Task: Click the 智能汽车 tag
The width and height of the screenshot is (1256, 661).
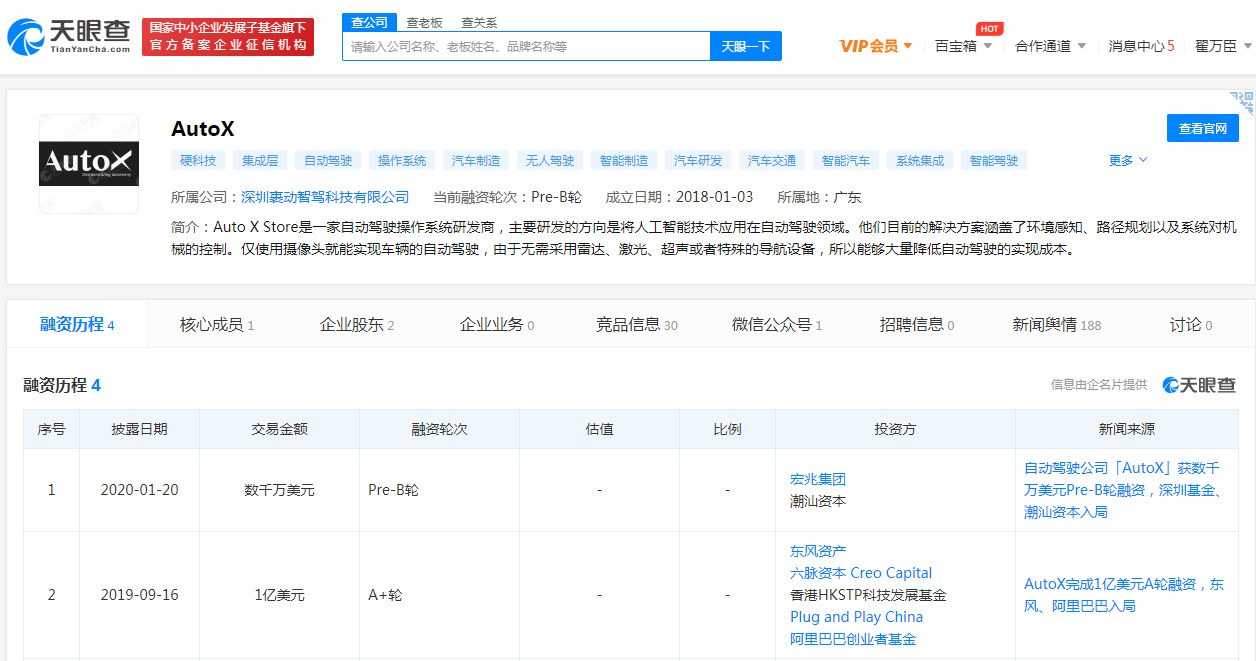Action: (846, 160)
